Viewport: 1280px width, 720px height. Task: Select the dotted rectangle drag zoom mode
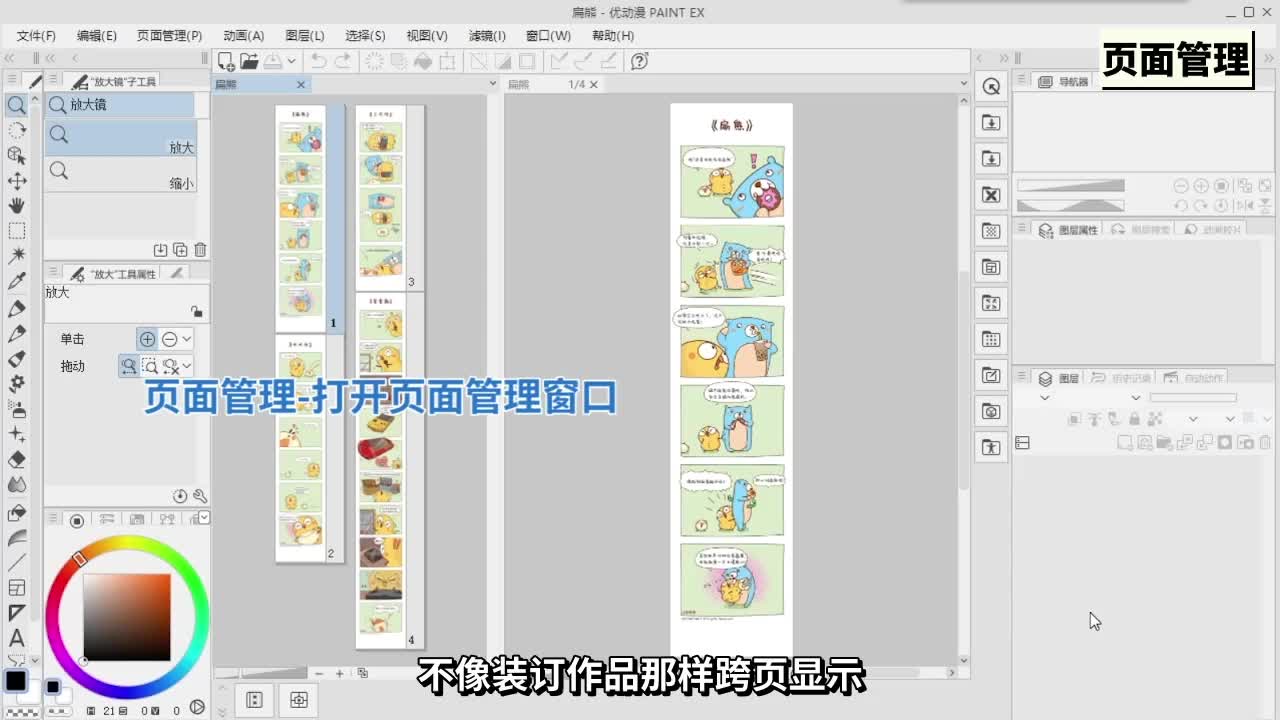pos(149,366)
